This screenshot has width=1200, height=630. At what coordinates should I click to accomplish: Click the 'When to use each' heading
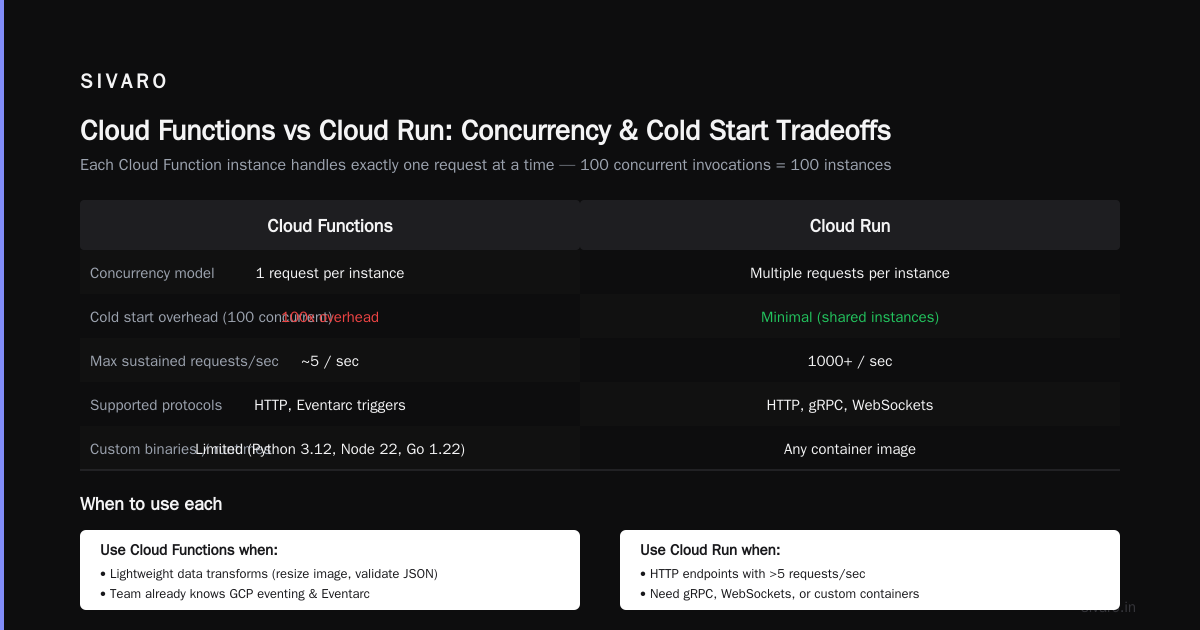tap(151, 504)
